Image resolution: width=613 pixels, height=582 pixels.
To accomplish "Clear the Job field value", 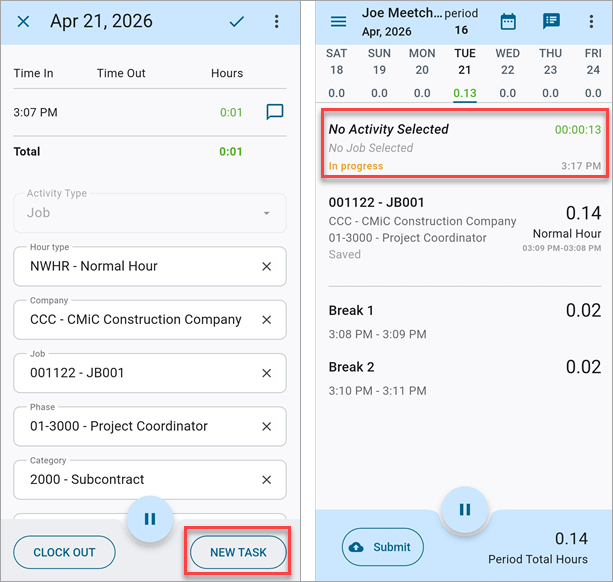I will point(267,373).
